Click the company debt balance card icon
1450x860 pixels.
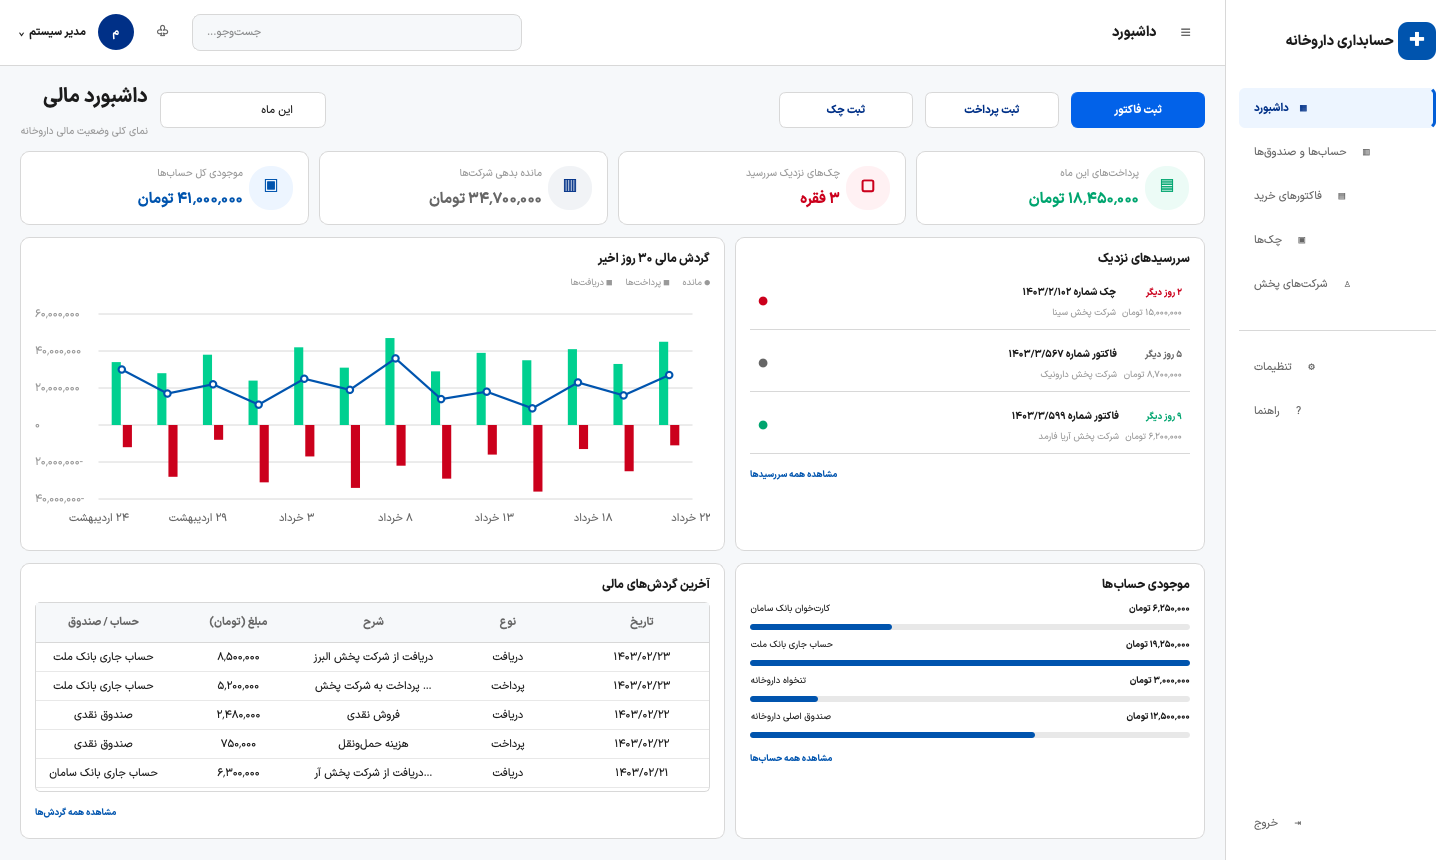[x=570, y=187]
